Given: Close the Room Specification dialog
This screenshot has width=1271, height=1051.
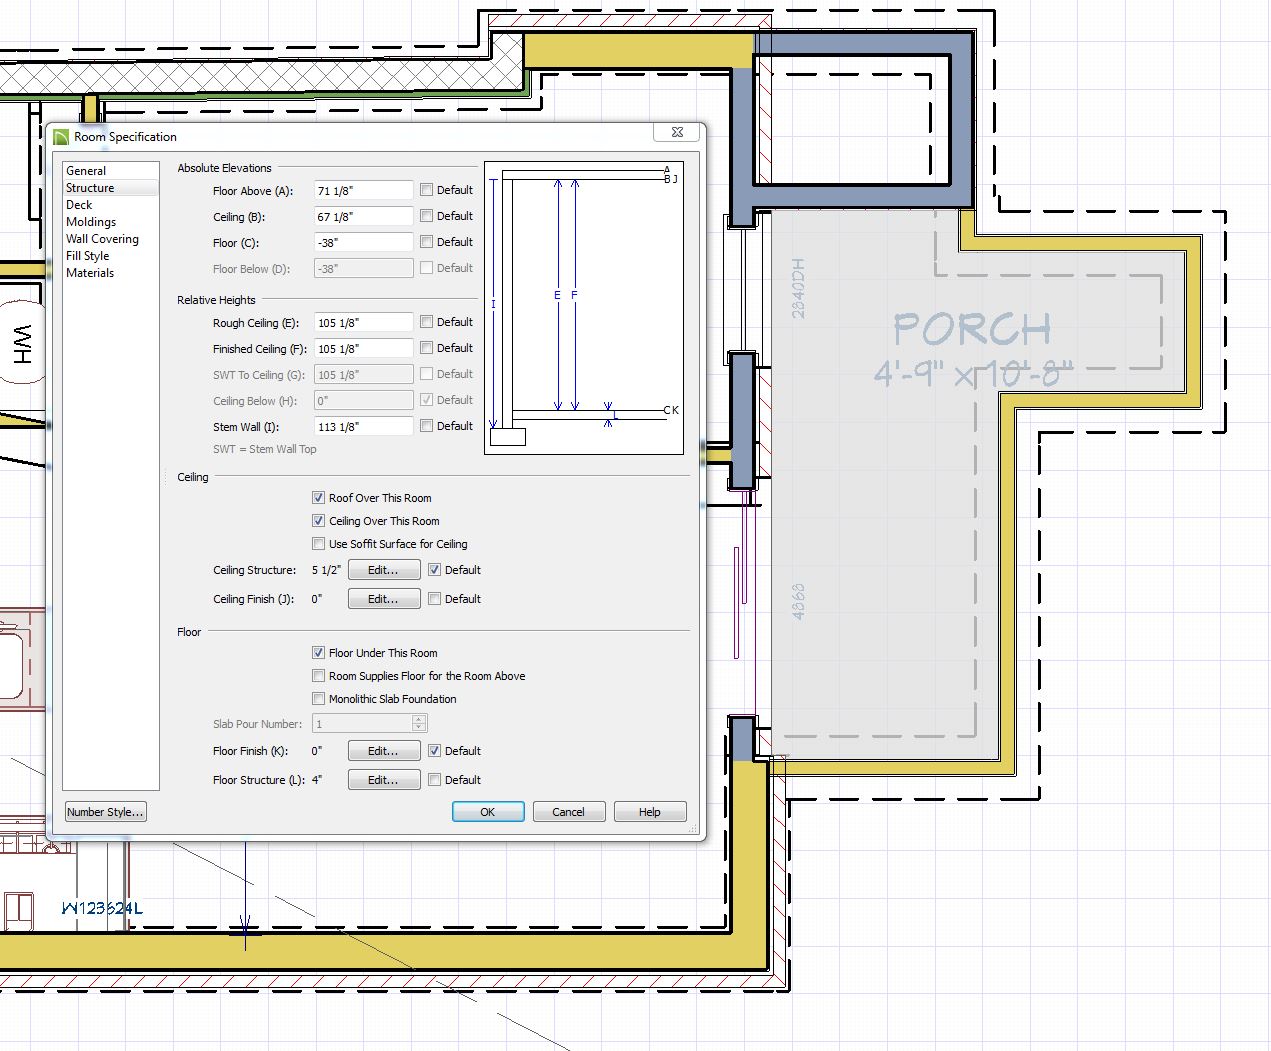Looking at the screenshot, I should [677, 133].
